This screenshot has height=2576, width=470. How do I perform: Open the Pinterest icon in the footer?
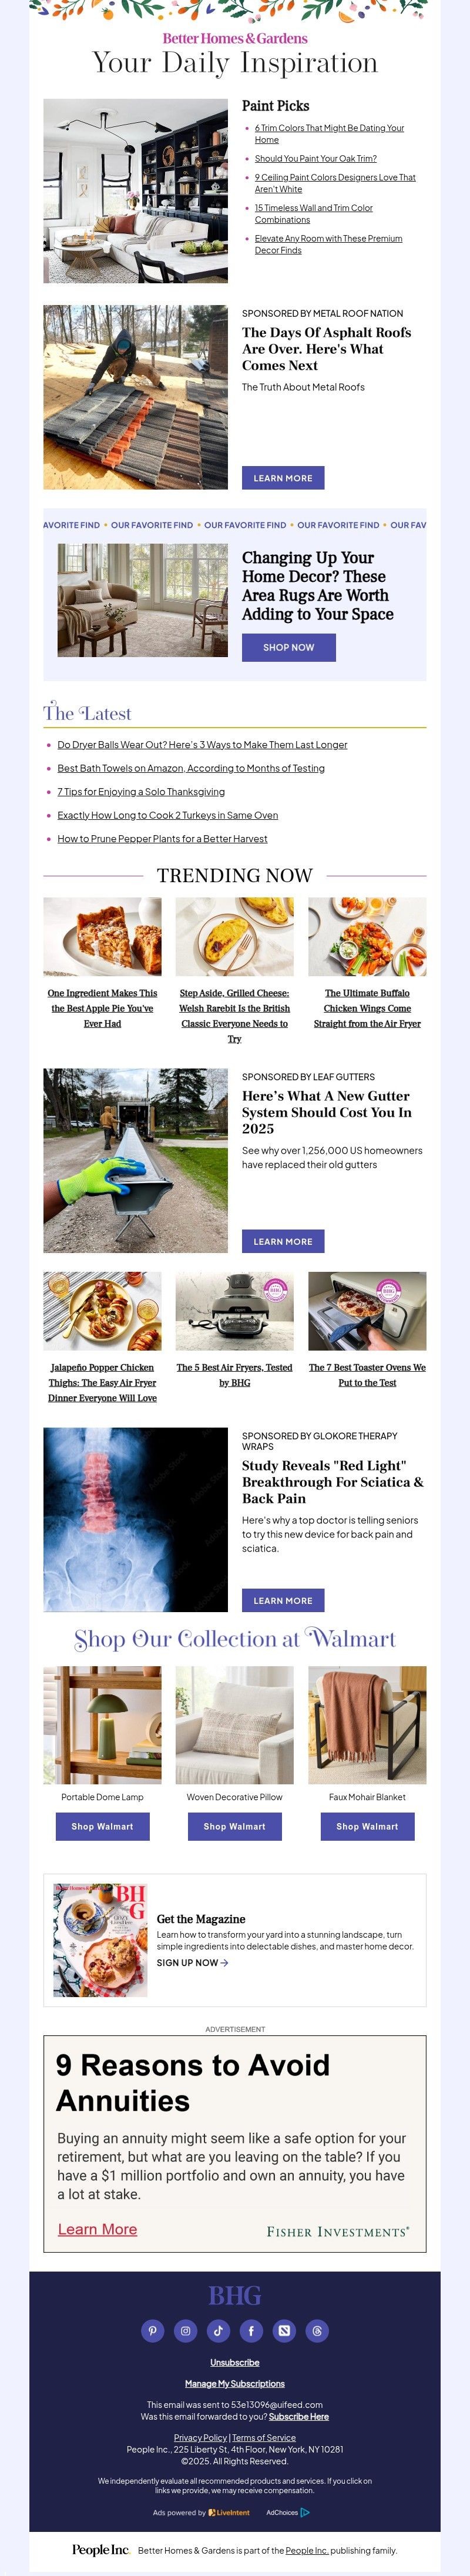click(x=153, y=2331)
